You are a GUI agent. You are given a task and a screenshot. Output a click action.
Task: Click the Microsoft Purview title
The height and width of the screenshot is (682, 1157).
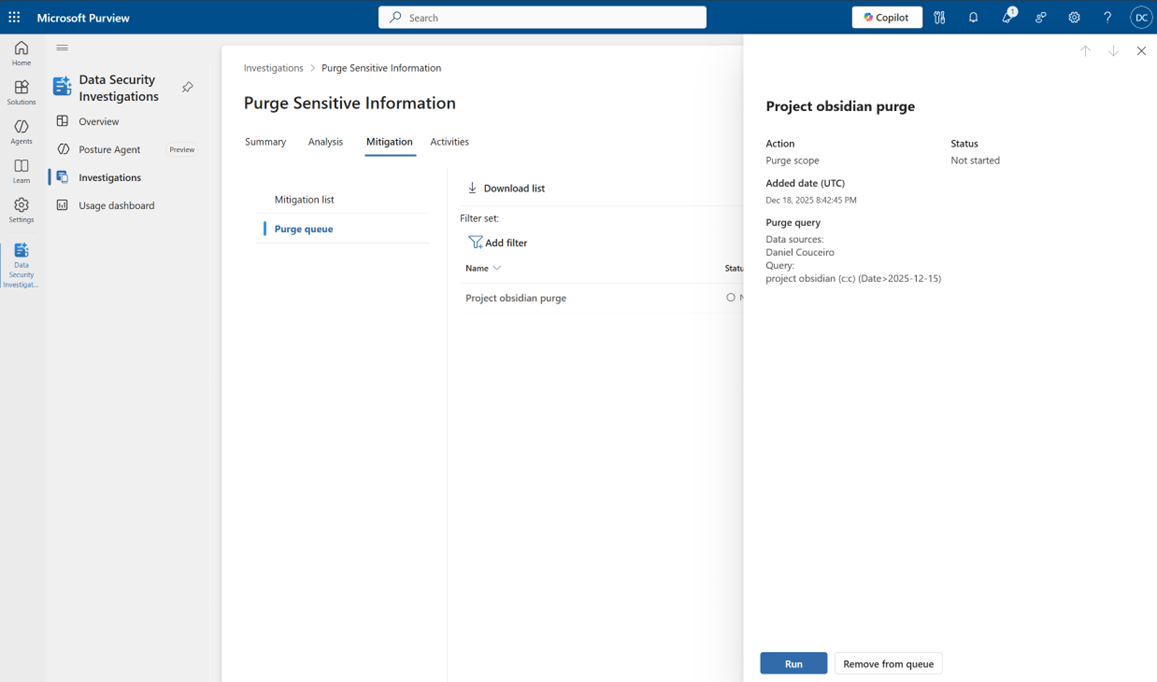[x=83, y=18]
